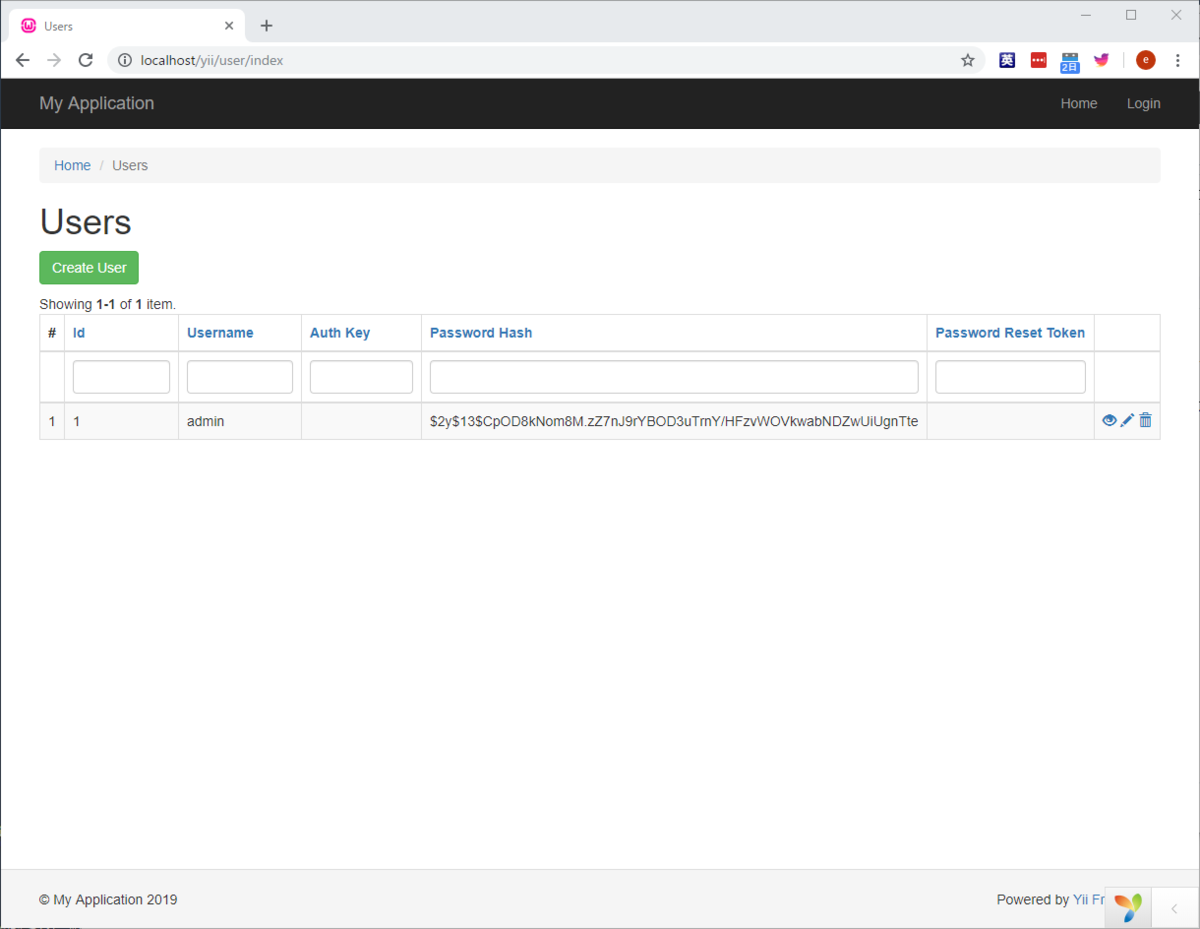Go back with the browser back arrow

tap(23, 60)
